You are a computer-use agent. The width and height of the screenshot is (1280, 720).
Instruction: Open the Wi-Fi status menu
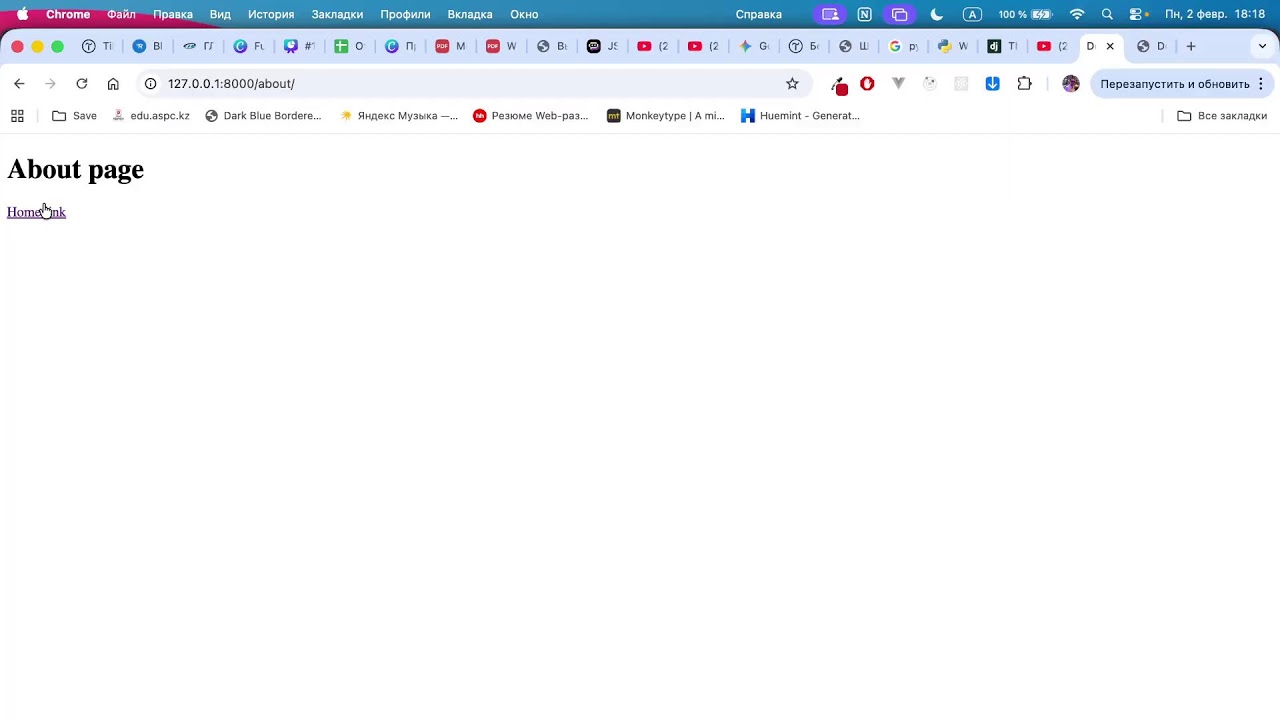point(1077,14)
